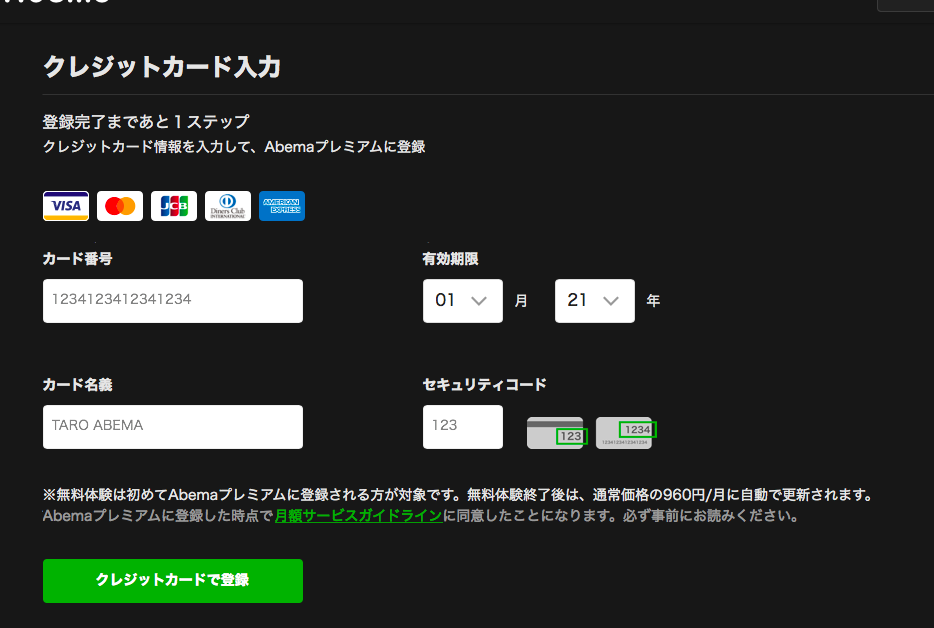Focus the セキュリティコード input field
This screenshot has height=628, width=934.
pyautogui.click(x=463, y=427)
